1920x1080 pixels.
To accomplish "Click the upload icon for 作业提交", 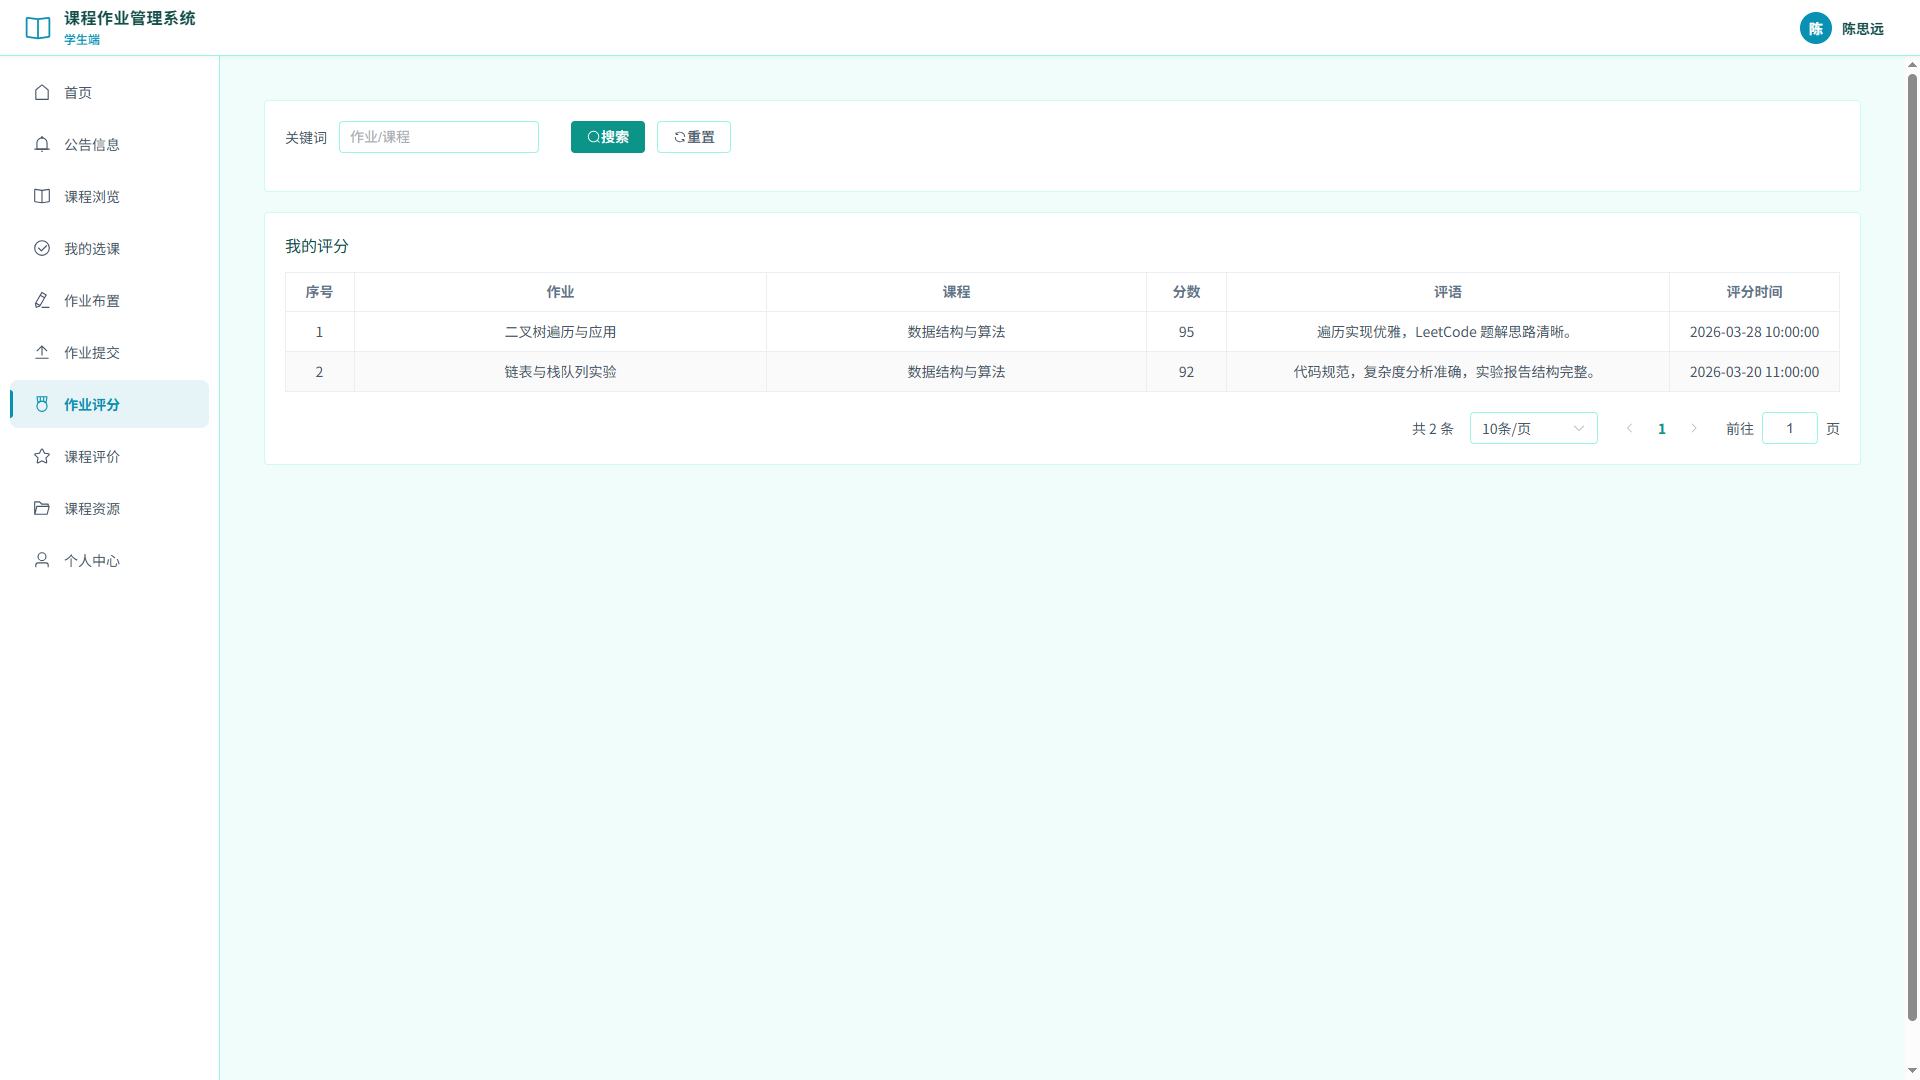I will coord(42,352).
